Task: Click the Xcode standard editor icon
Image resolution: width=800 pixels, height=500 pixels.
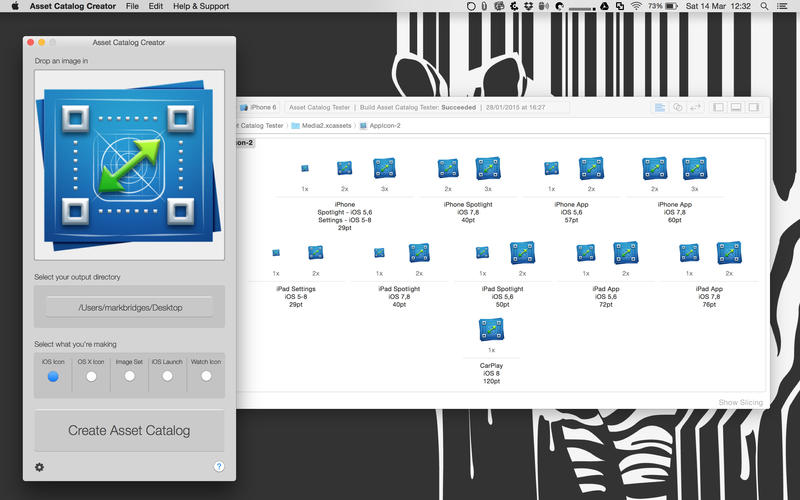Action: (660, 107)
